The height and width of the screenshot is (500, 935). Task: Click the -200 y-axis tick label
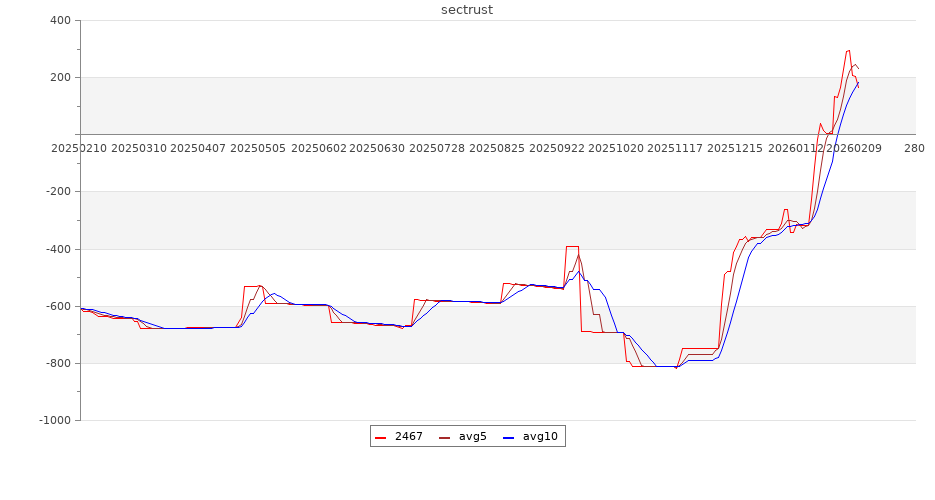tap(57, 191)
